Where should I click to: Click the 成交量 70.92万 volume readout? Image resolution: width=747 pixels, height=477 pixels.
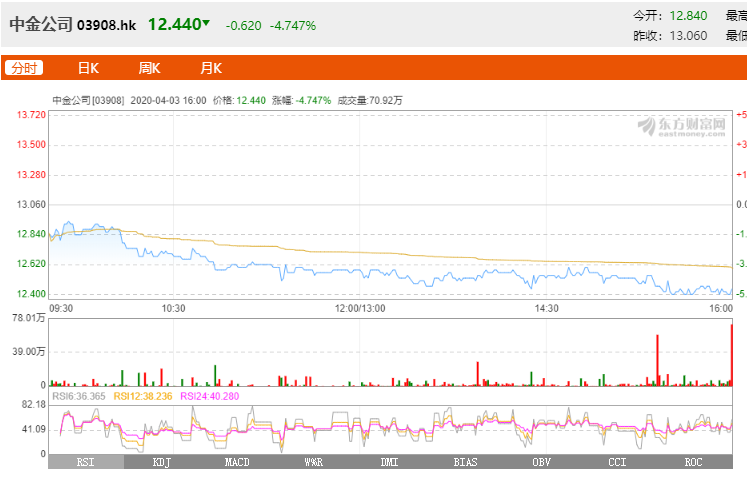370,101
